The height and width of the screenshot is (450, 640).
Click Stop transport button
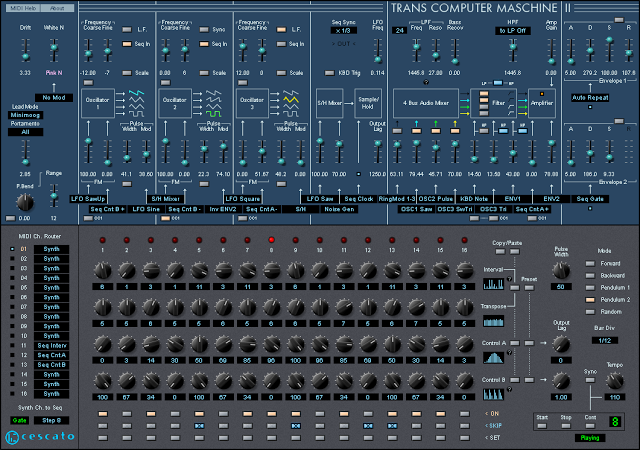point(566,426)
